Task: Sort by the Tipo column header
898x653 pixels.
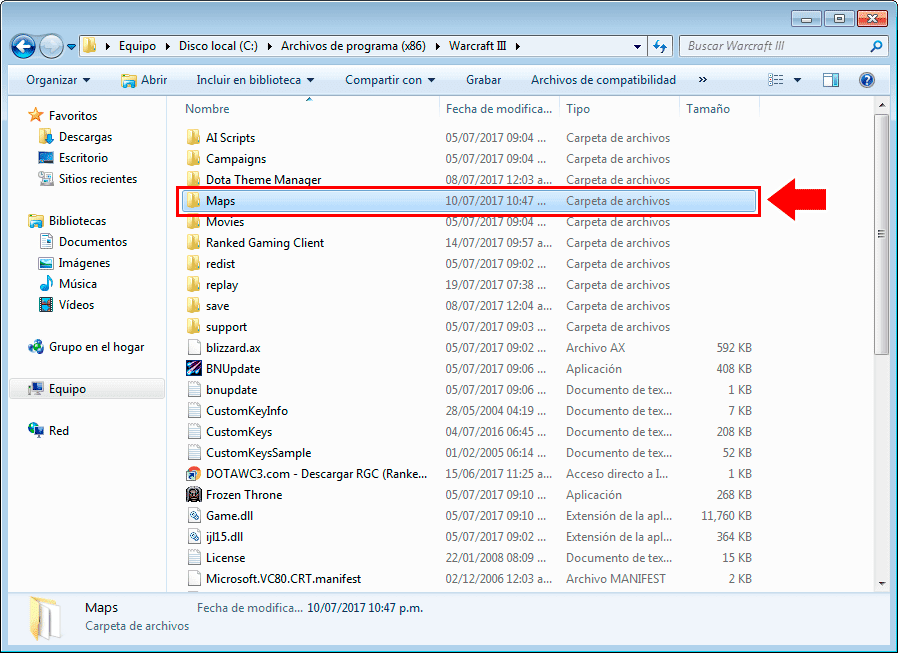Action: point(619,109)
